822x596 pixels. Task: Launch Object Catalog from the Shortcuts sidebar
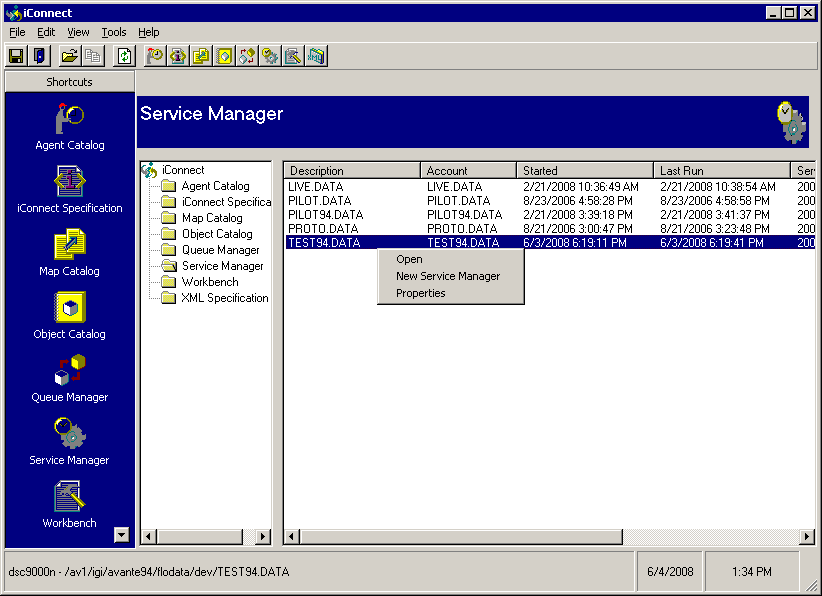point(70,309)
